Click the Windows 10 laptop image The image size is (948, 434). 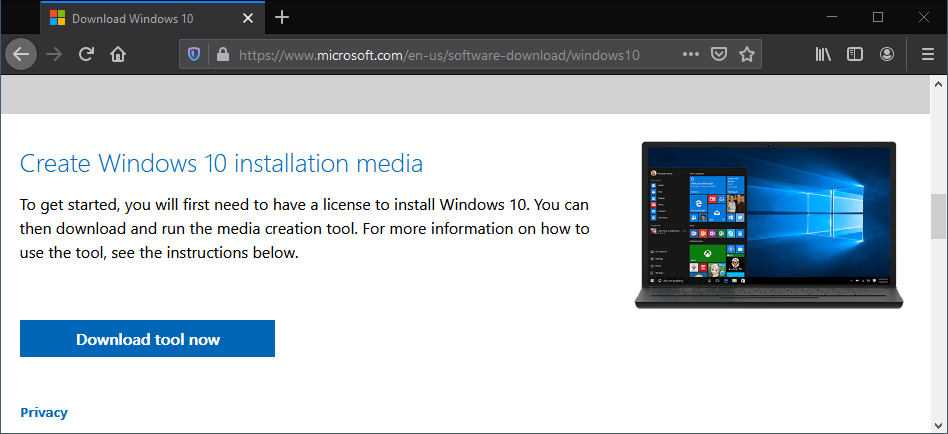pyautogui.click(x=768, y=225)
